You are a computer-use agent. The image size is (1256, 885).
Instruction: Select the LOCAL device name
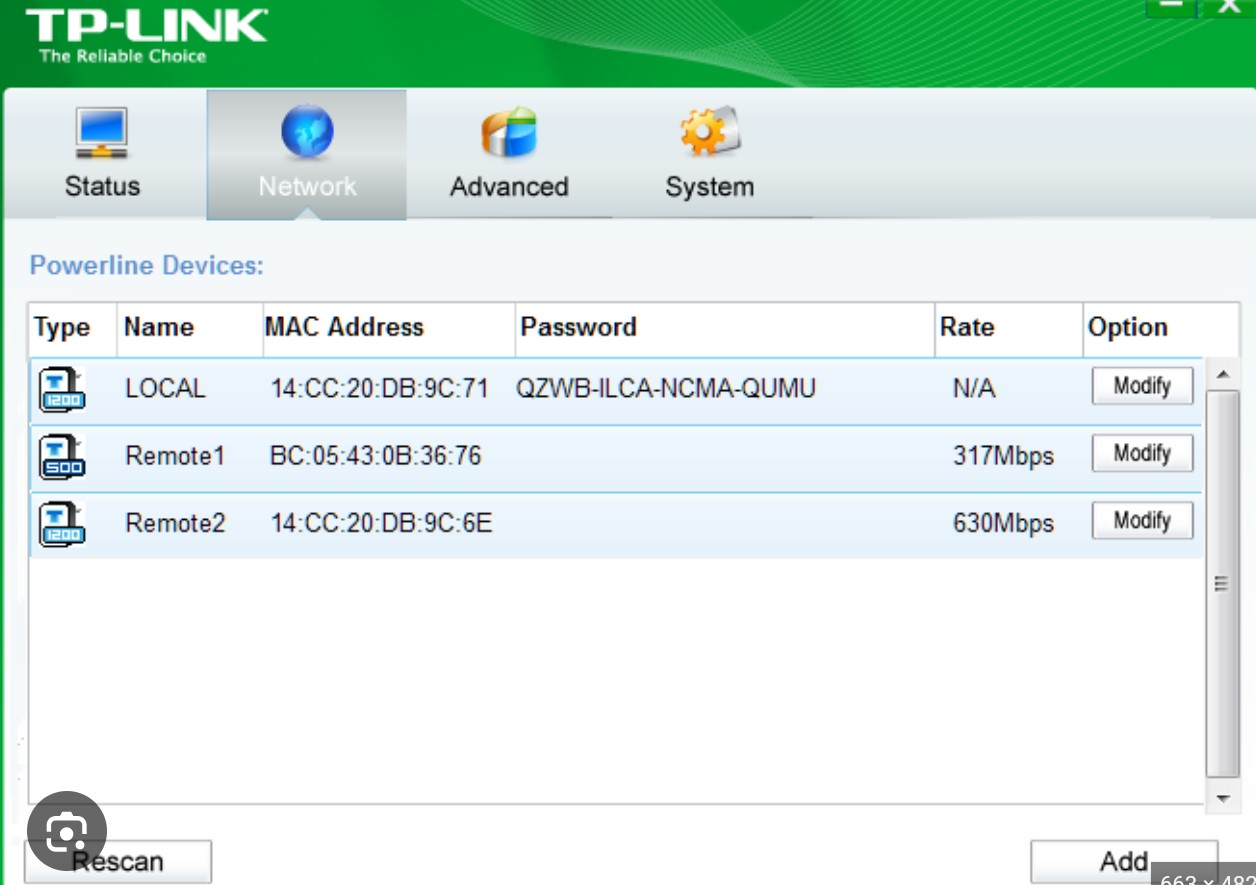(x=165, y=389)
